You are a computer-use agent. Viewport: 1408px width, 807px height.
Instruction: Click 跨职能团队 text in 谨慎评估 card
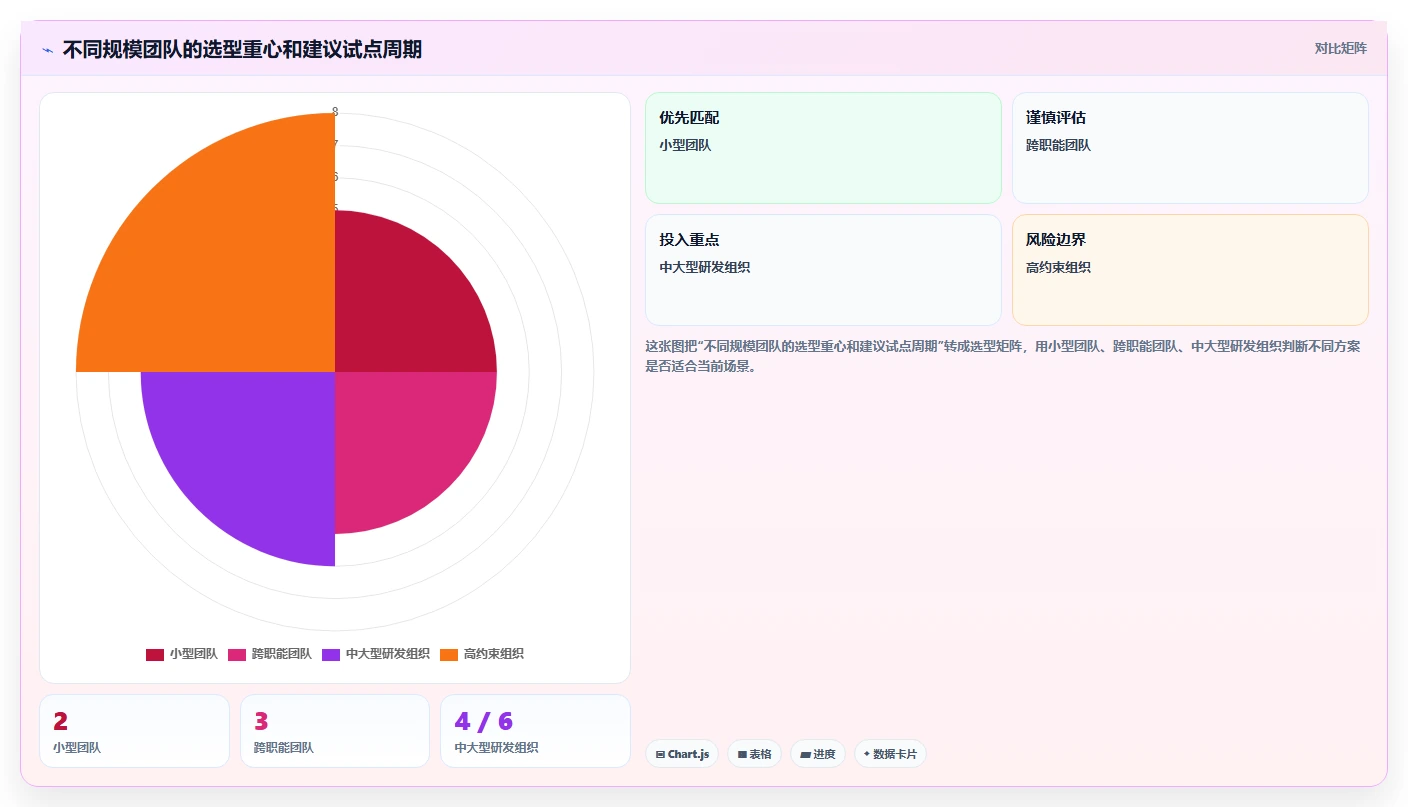(1058, 145)
